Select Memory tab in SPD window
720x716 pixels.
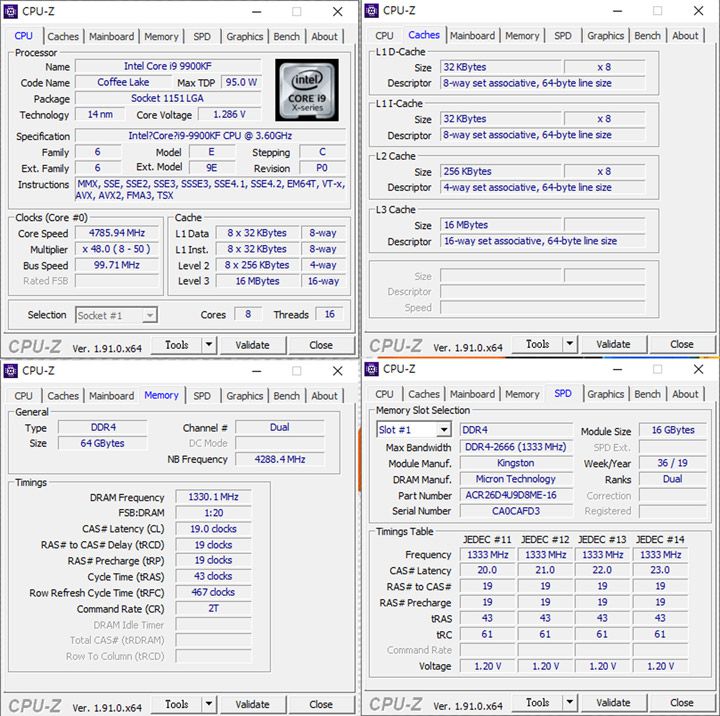coord(522,394)
